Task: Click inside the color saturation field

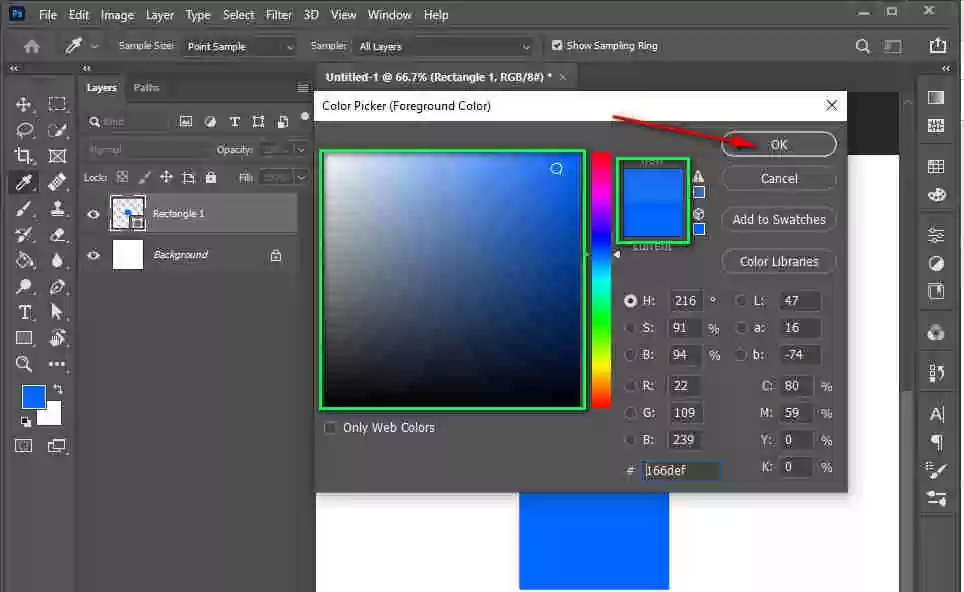Action: pyautogui.click(x=452, y=280)
